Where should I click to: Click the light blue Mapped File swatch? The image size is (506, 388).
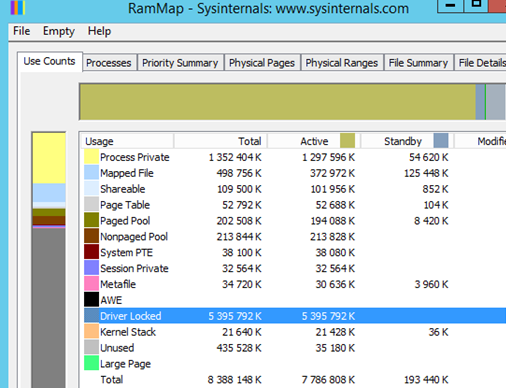pyautogui.click(x=91, y=173)
